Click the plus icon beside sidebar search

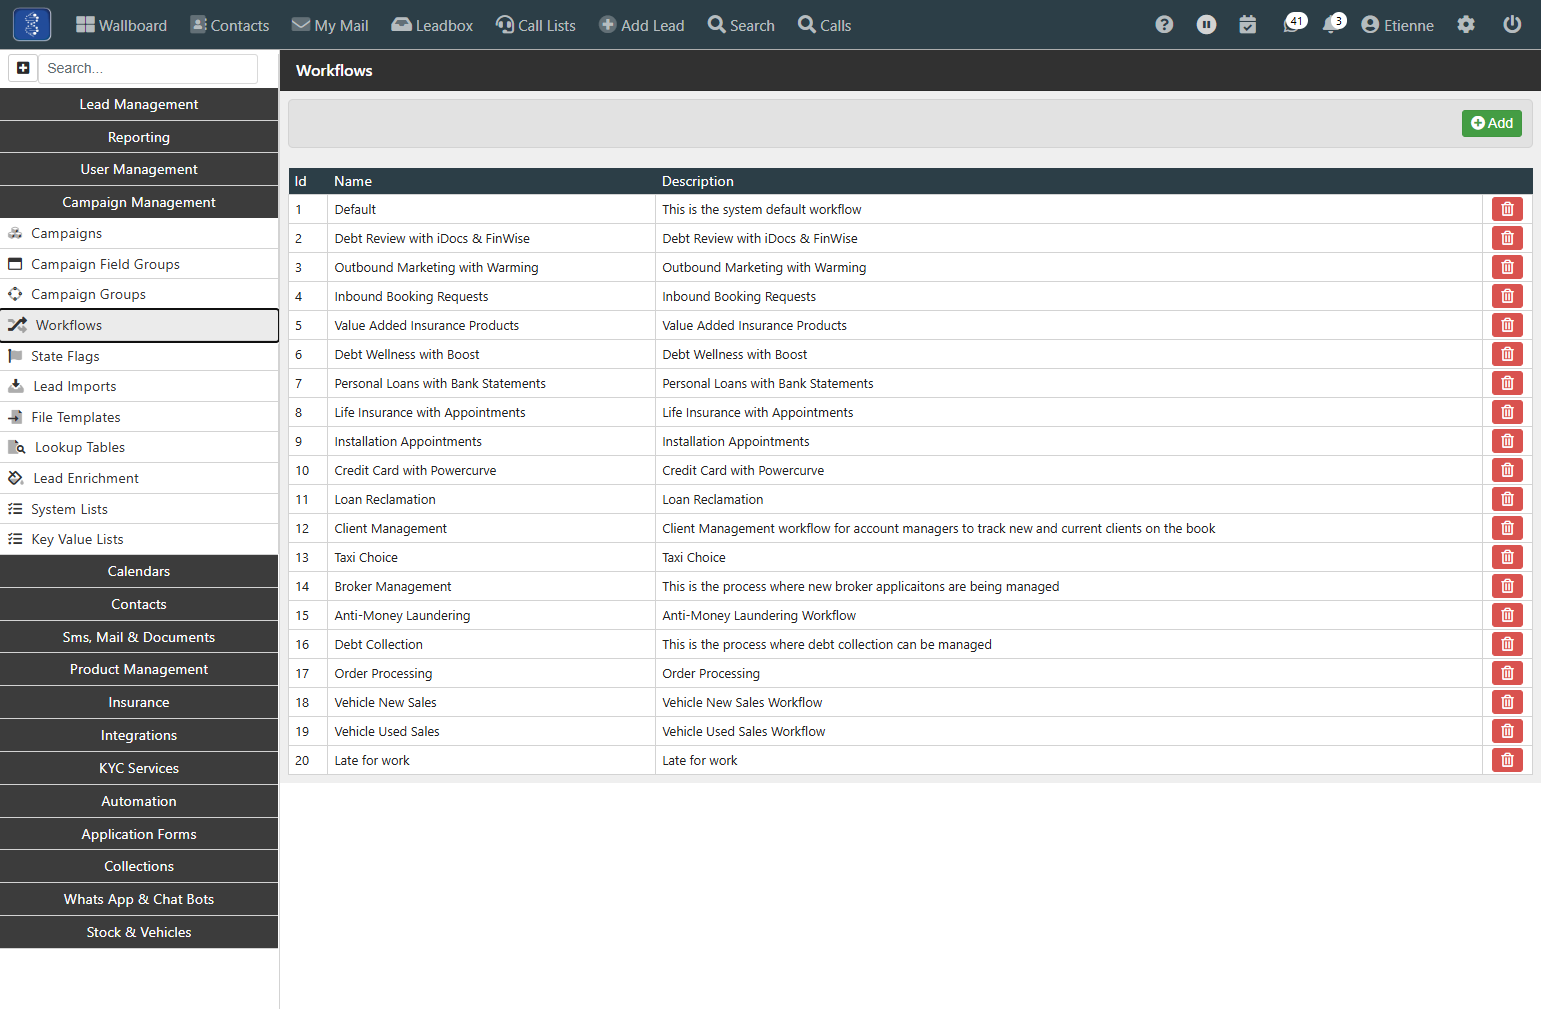[23, 68]
